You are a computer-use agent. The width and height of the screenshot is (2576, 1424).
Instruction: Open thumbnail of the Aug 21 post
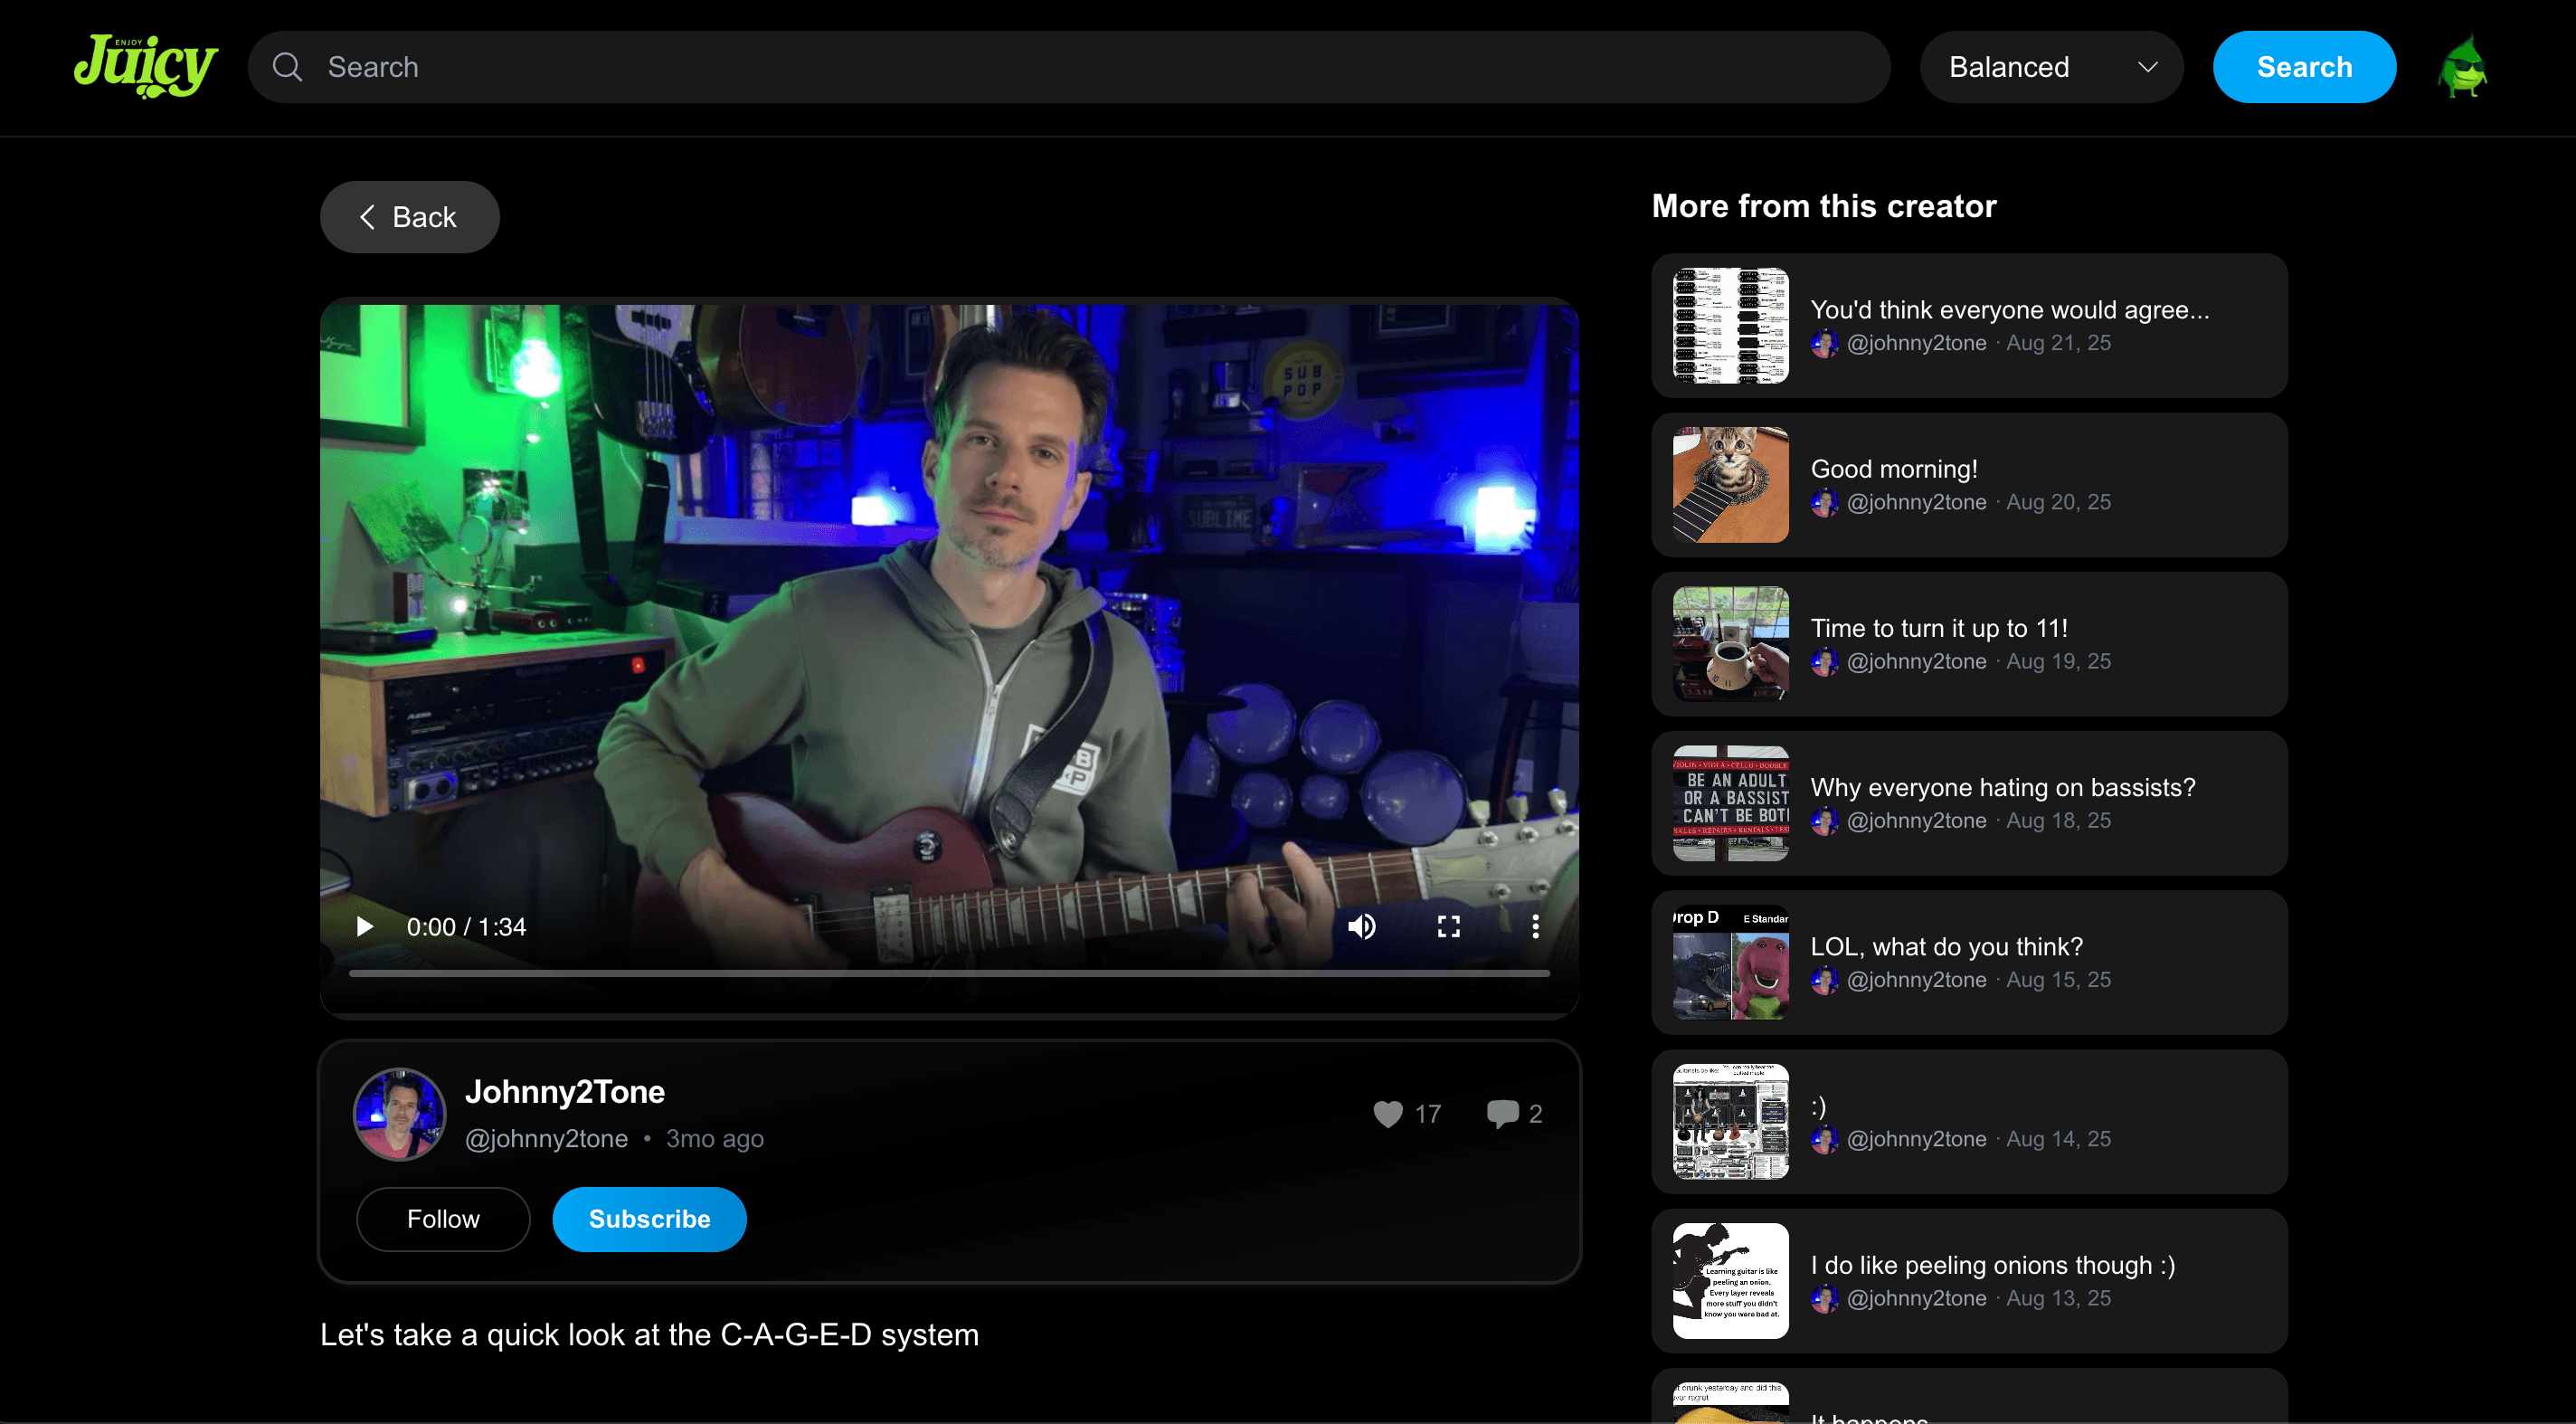[x=1731, y=326]
